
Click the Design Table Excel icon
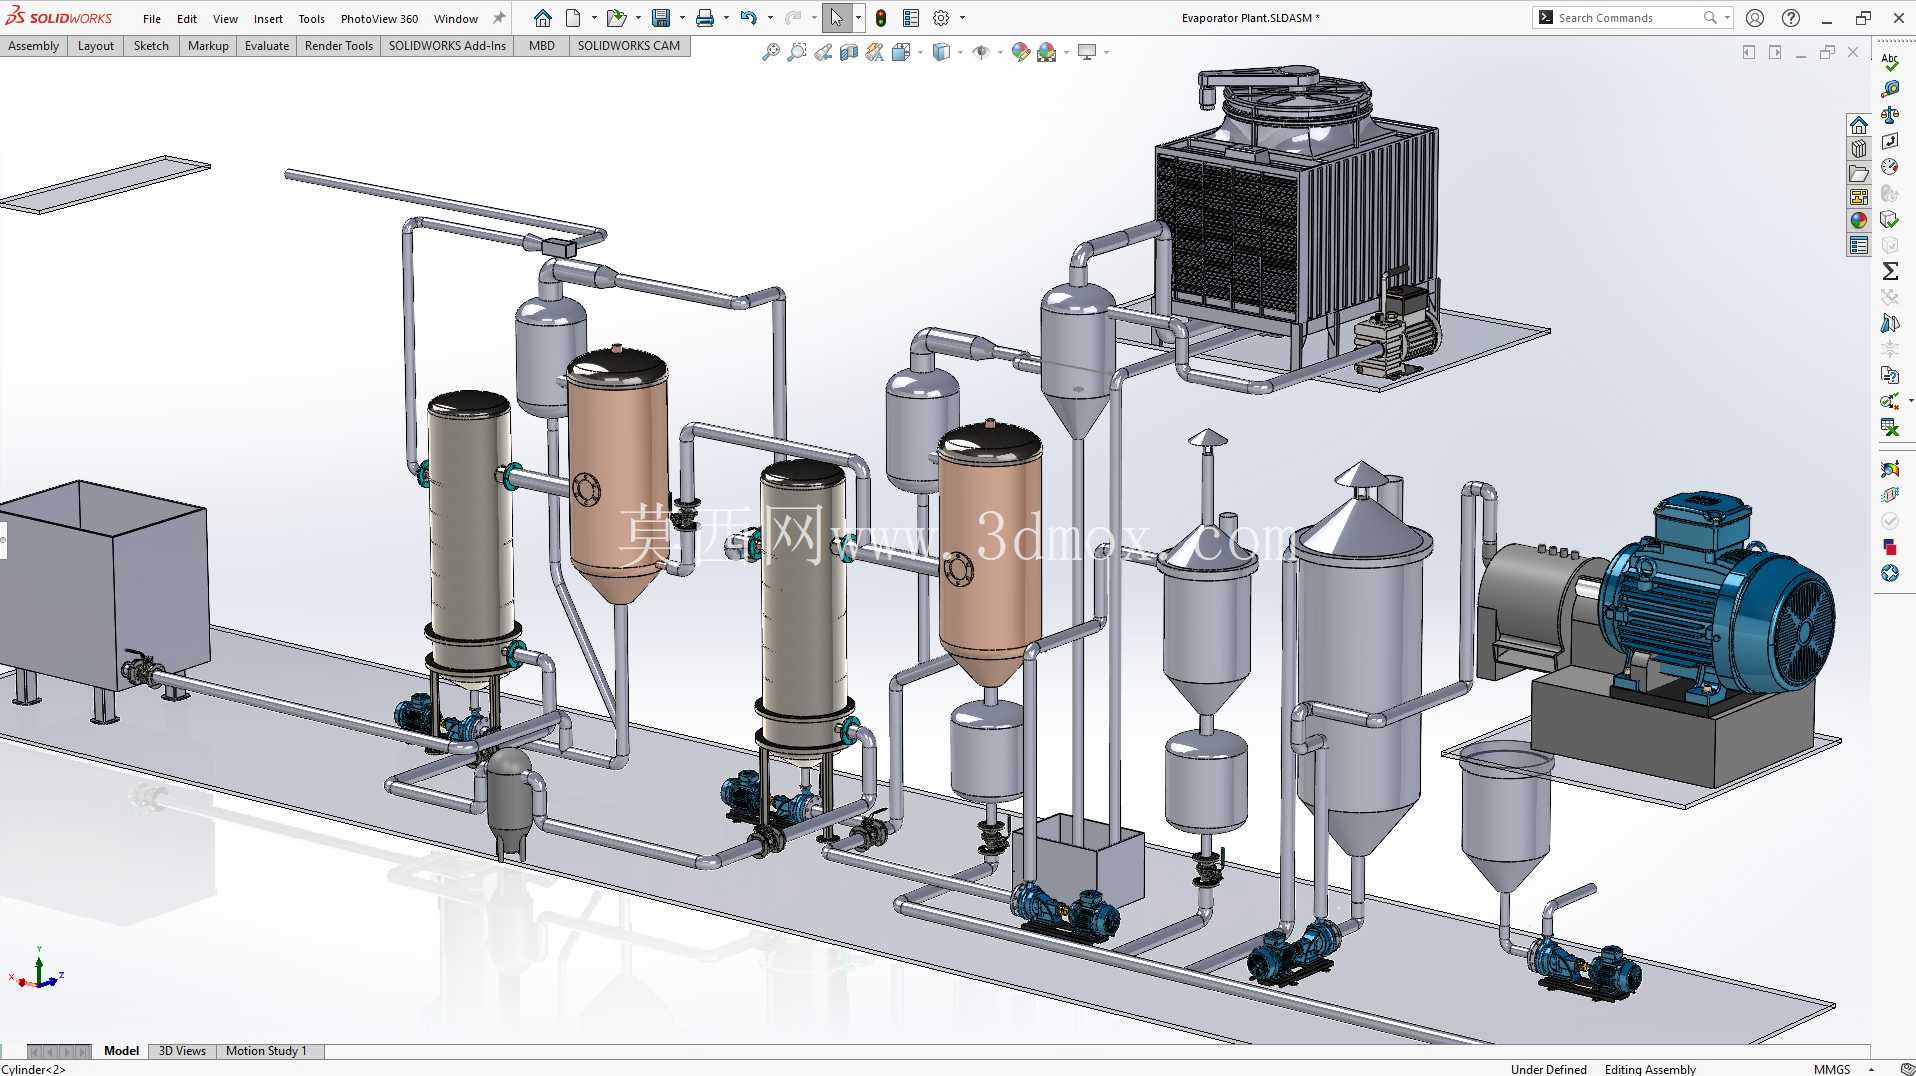[x=1890, y=427]
